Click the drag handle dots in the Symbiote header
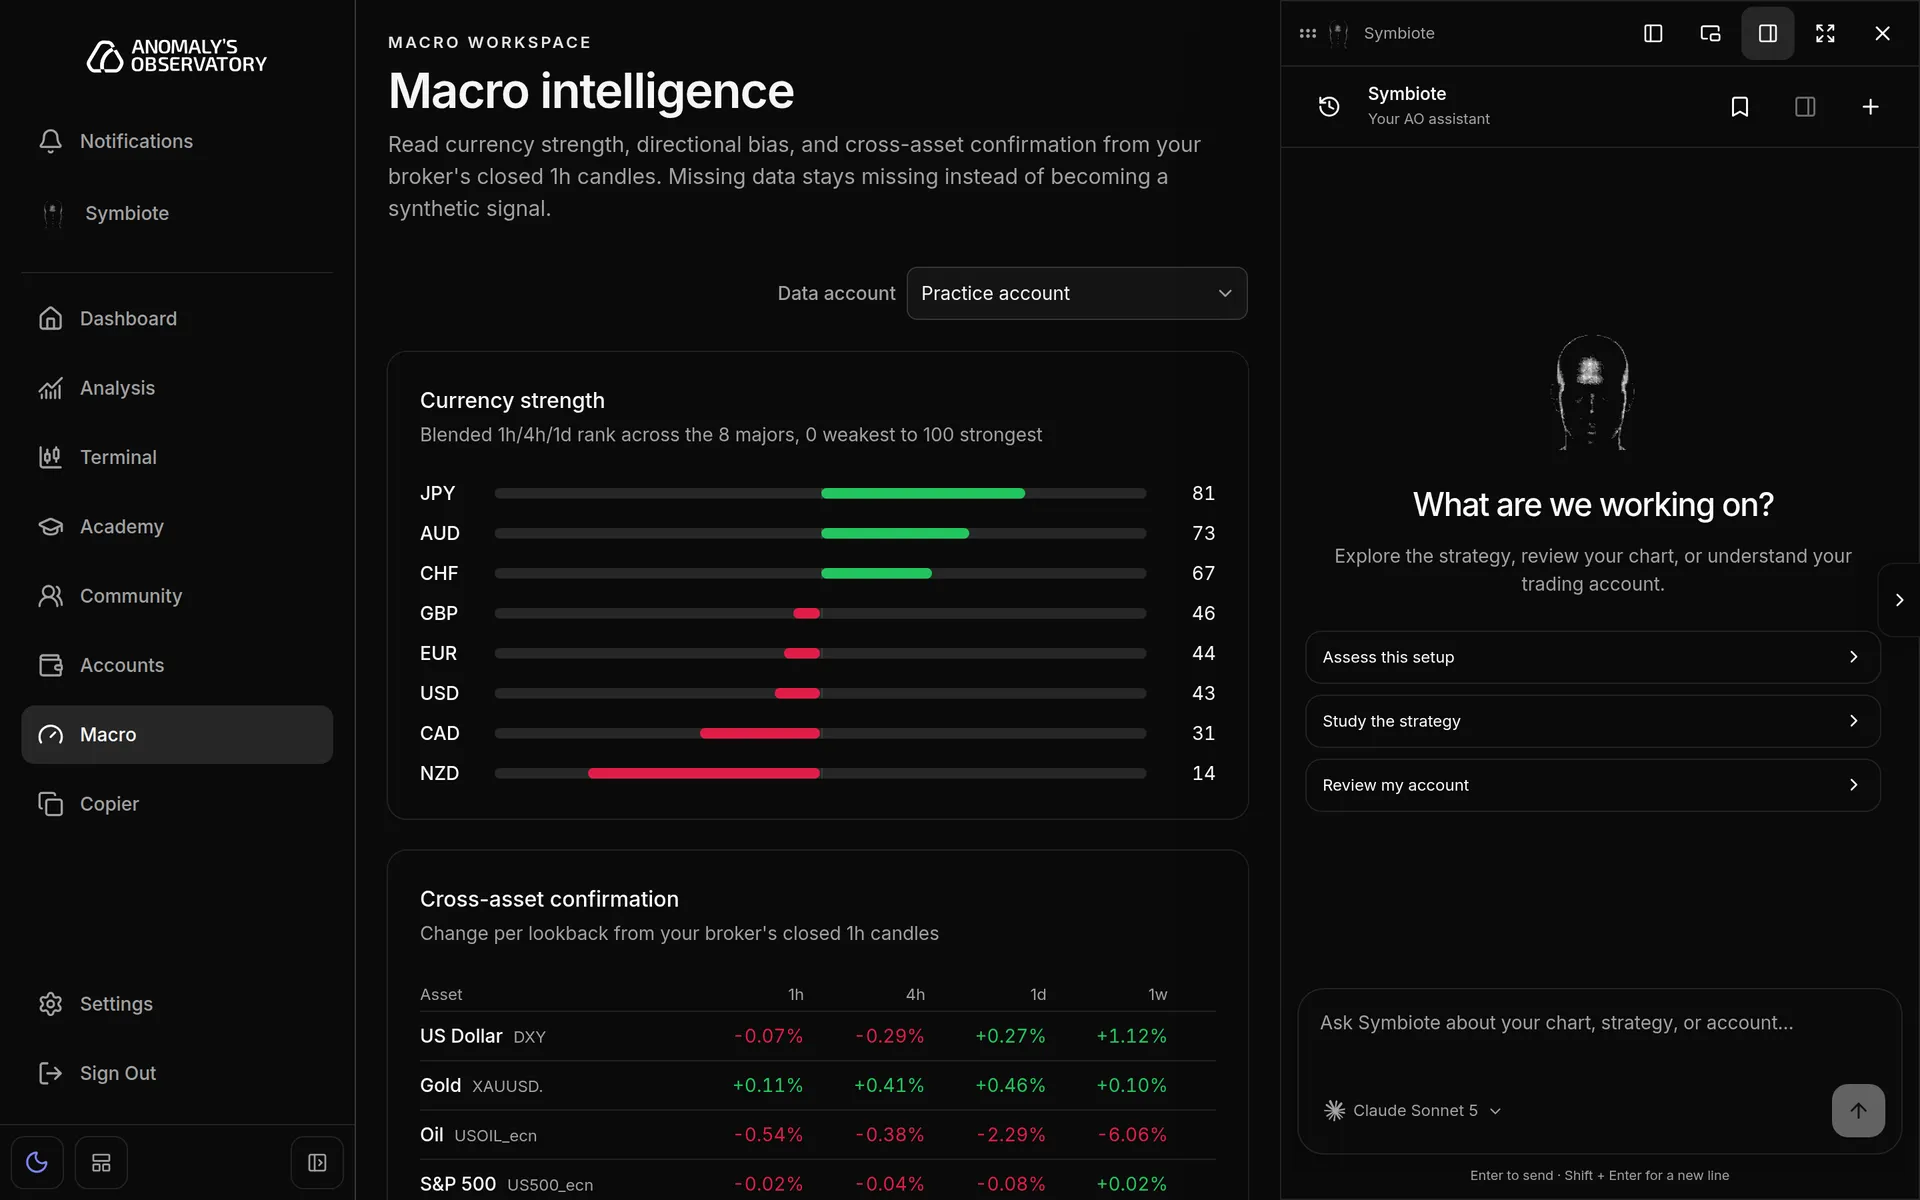Screen dimensions: 1920x1200 [1307, 33]
